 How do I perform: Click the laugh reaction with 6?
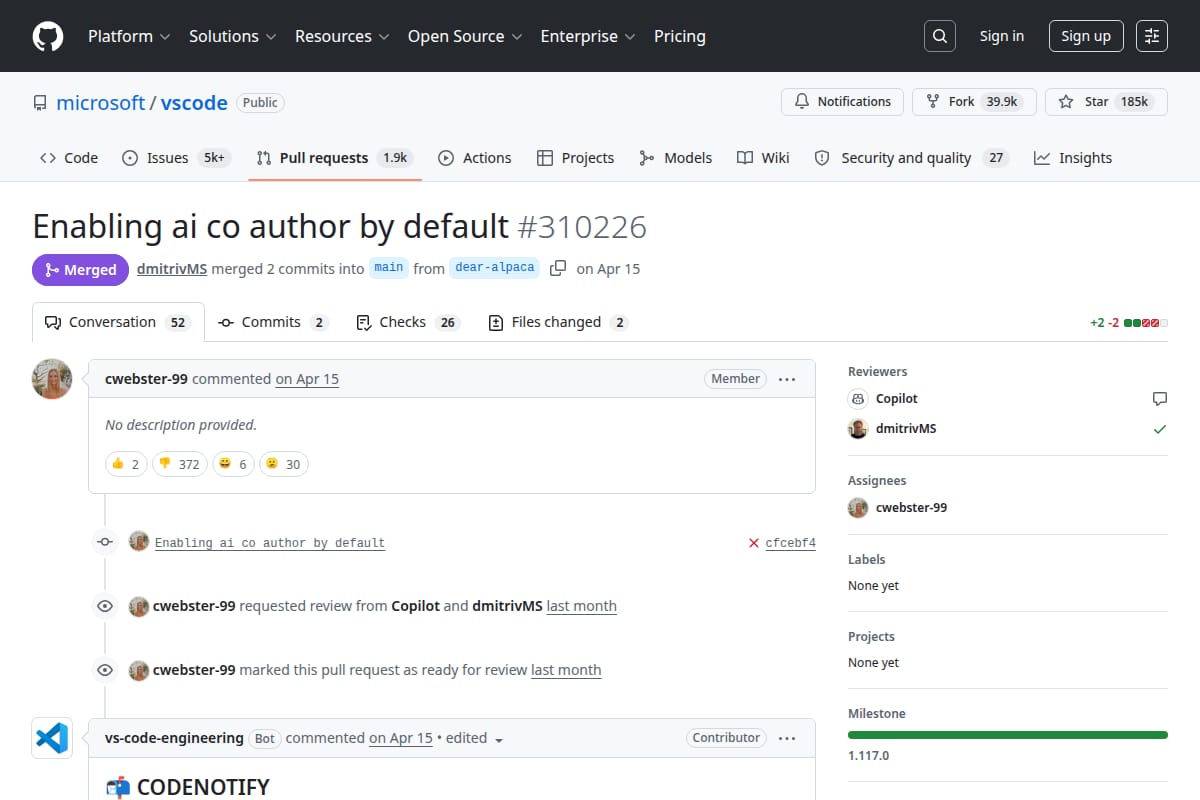point(233,464)
